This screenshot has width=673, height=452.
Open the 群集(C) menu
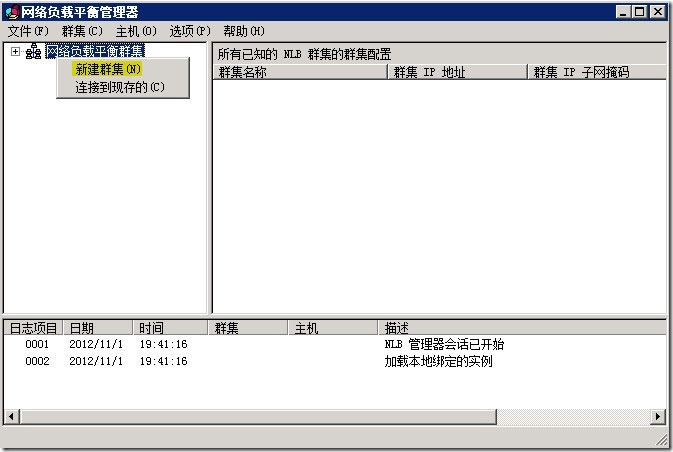[82, 31]
